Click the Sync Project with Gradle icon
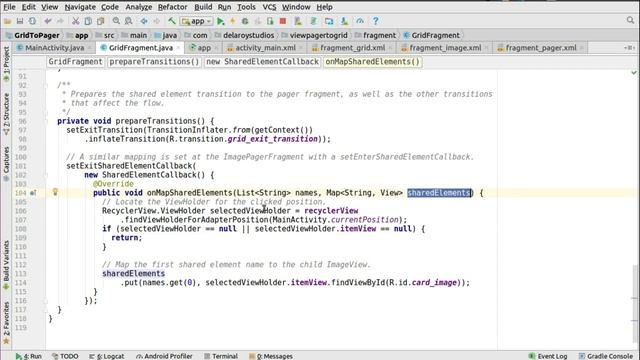Screen dimensions: 640x360 pos(313,21)
